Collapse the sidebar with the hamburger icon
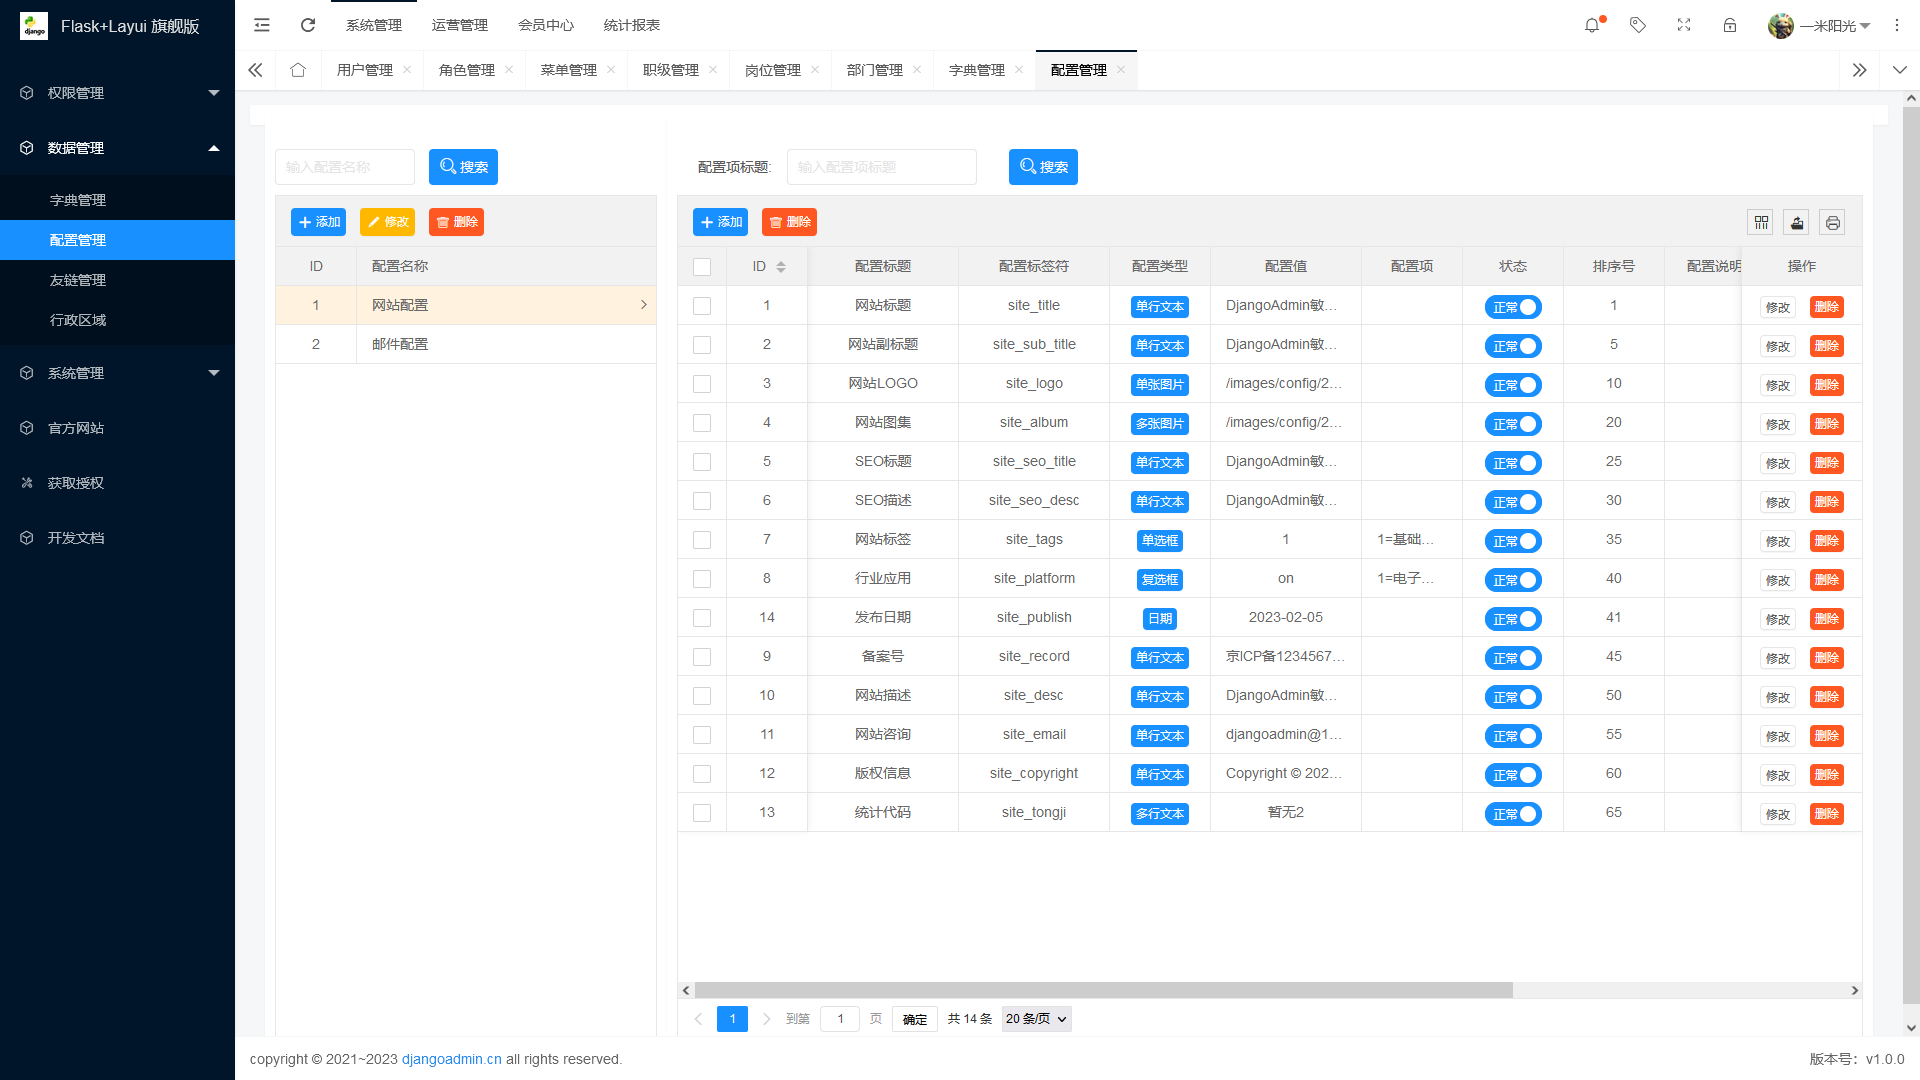Viewport: 1920px width, 1080px height. [262, 25]
